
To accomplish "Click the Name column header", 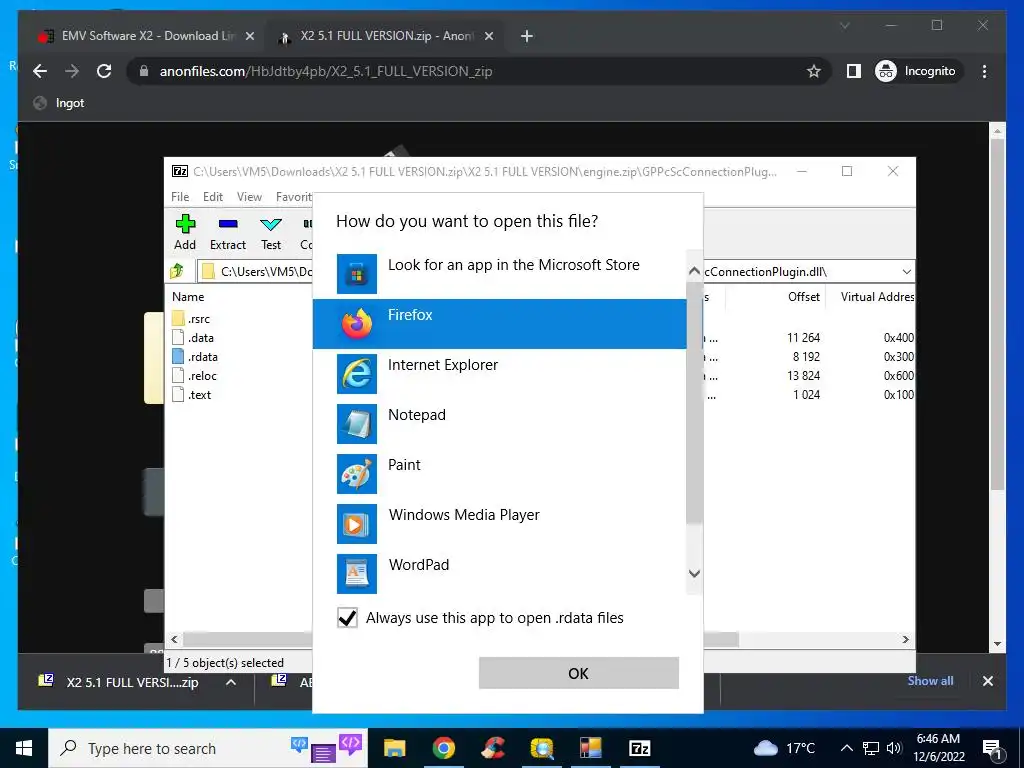I will (x=188, y=296).
